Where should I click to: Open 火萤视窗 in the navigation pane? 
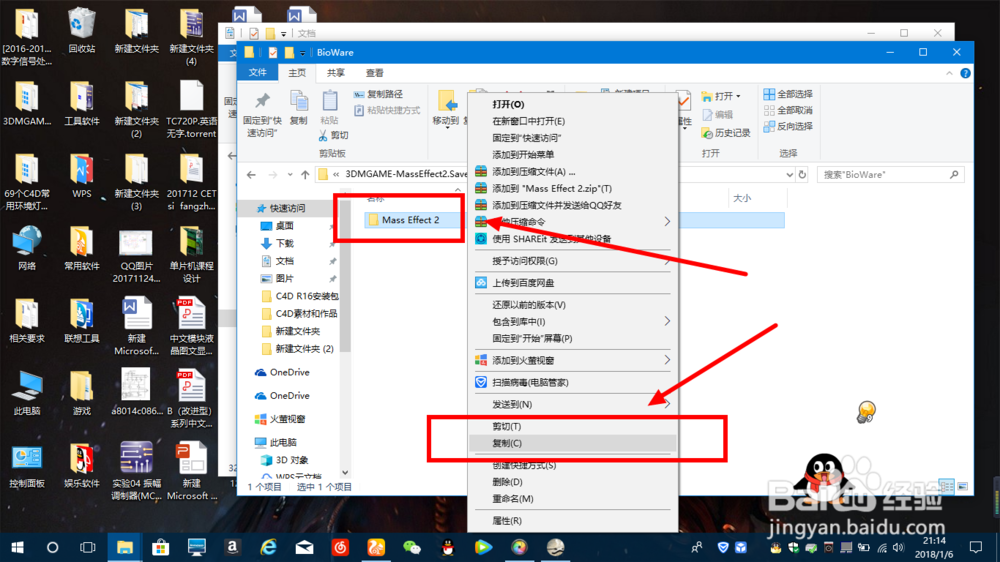pyautogui.click(x=280, y=418)
